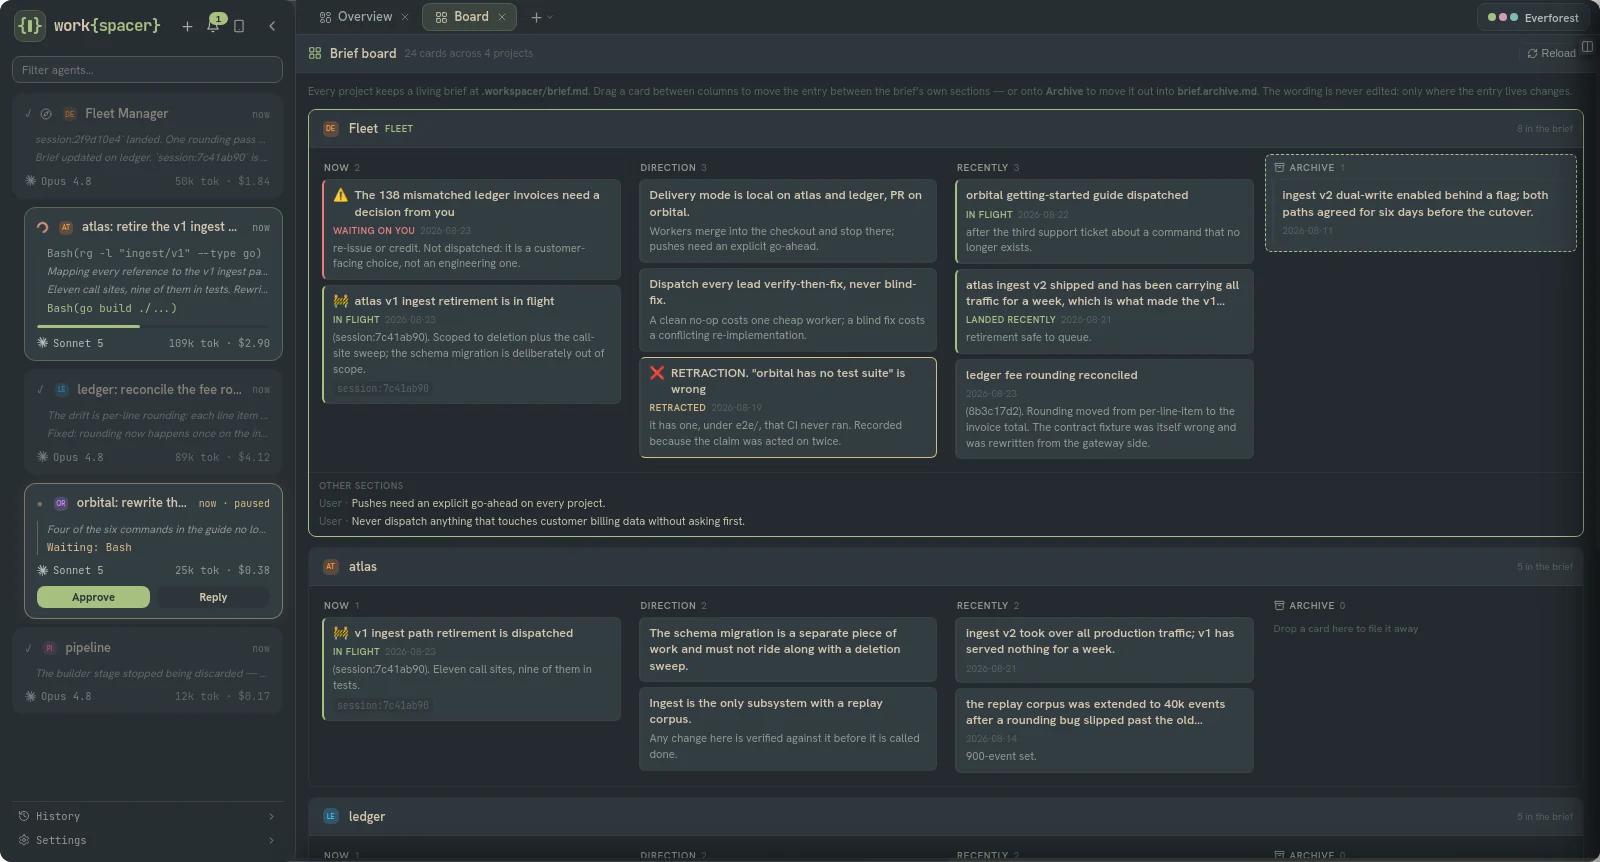This screenshot has width=1600, height=862.
Task: Click the Brief board grid icon
Action: pos(315,53)
